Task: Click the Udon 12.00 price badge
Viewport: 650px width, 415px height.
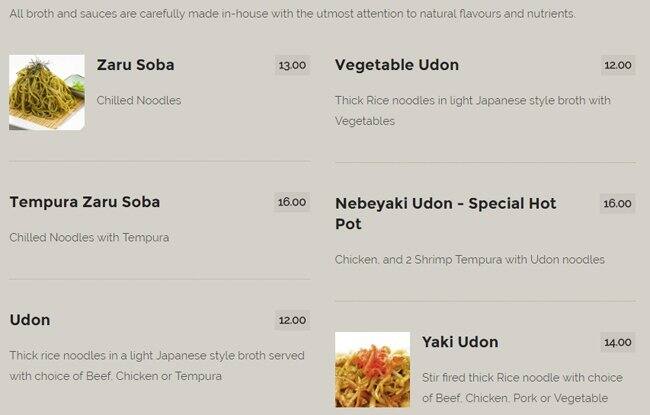Action: coord(292,321)
